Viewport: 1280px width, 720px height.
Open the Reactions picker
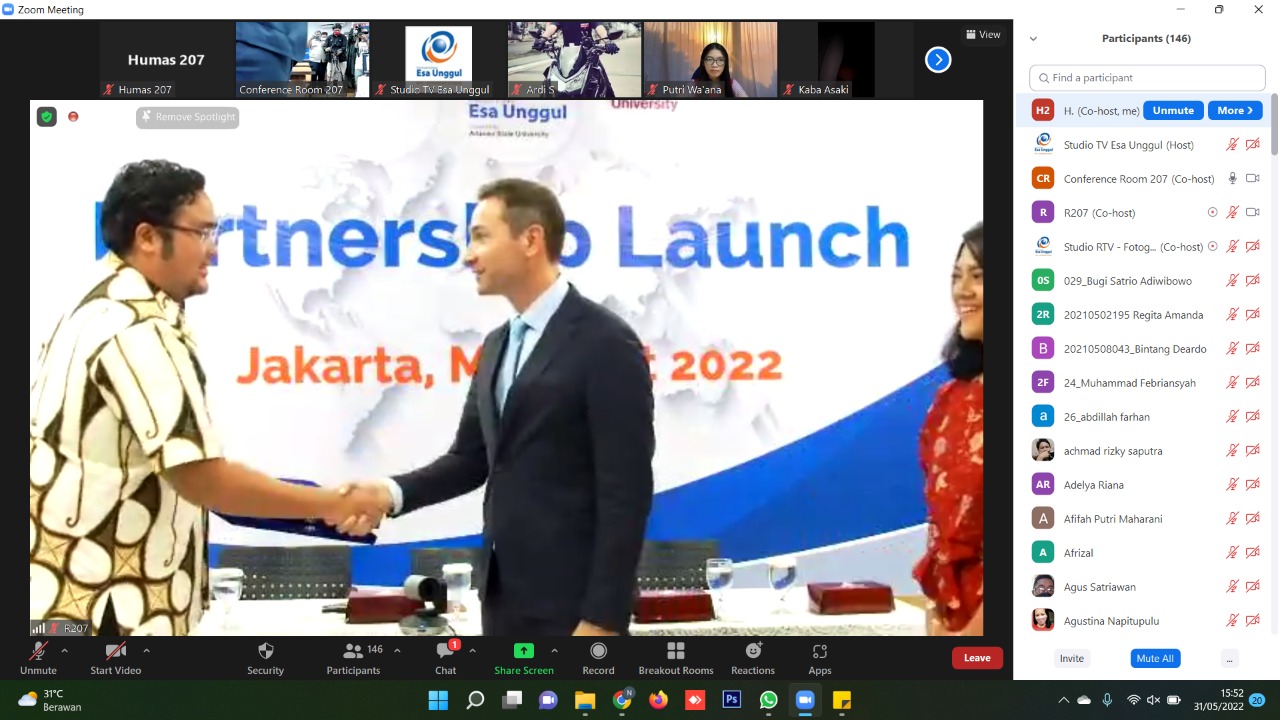tap(753, 658)
